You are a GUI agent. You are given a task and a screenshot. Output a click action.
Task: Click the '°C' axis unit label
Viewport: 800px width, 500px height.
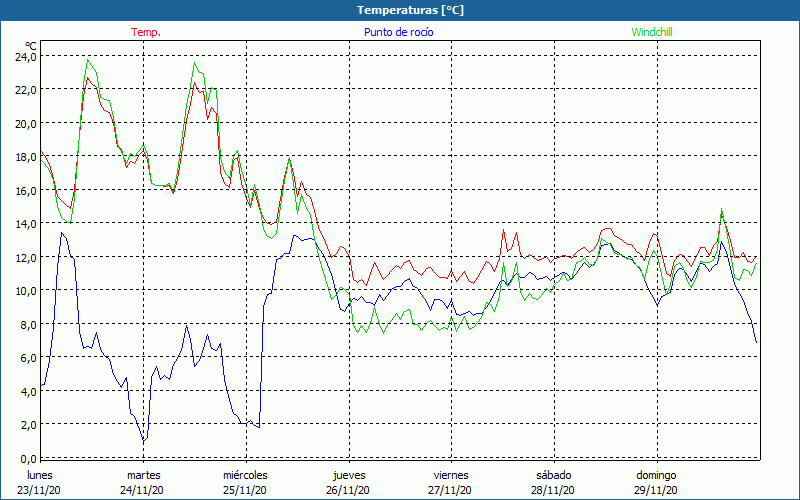[31, 46]
